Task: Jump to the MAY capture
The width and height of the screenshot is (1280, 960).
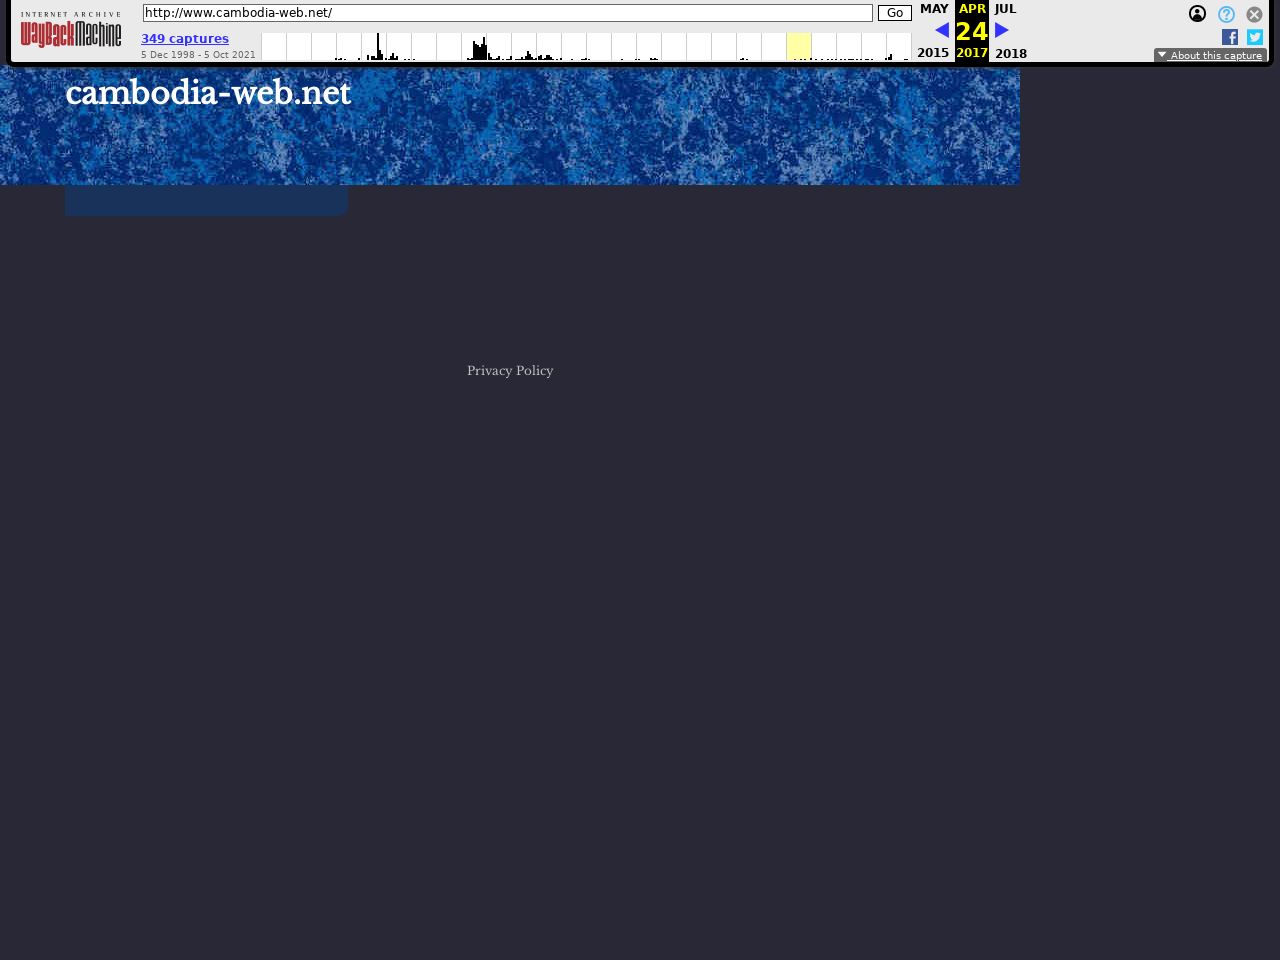Action: click(x=934, y=9)
